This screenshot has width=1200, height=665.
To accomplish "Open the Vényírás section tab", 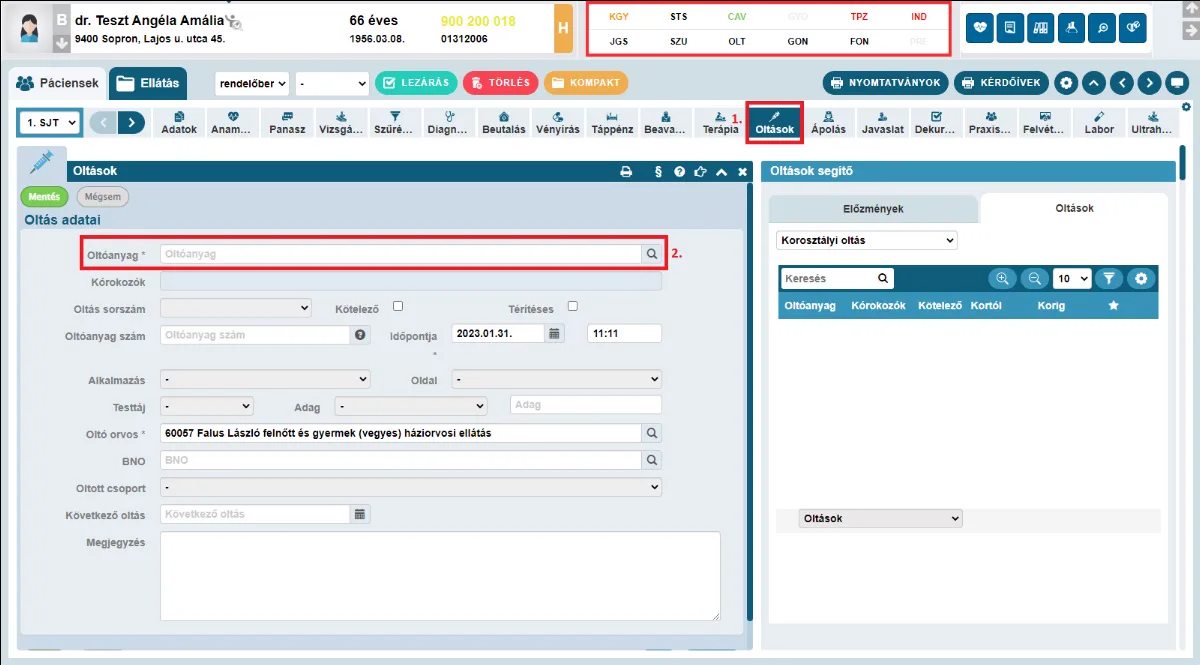I will pos(557,123).
